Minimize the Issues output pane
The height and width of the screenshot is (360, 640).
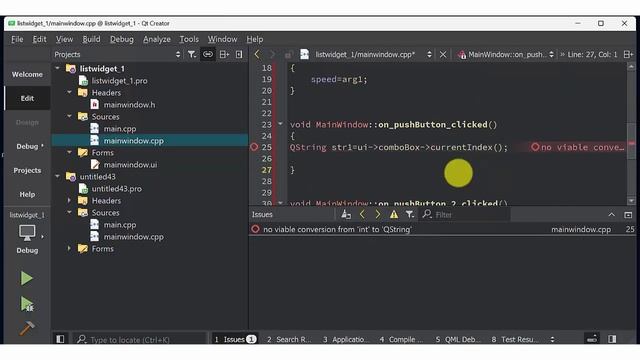[611, 215]
